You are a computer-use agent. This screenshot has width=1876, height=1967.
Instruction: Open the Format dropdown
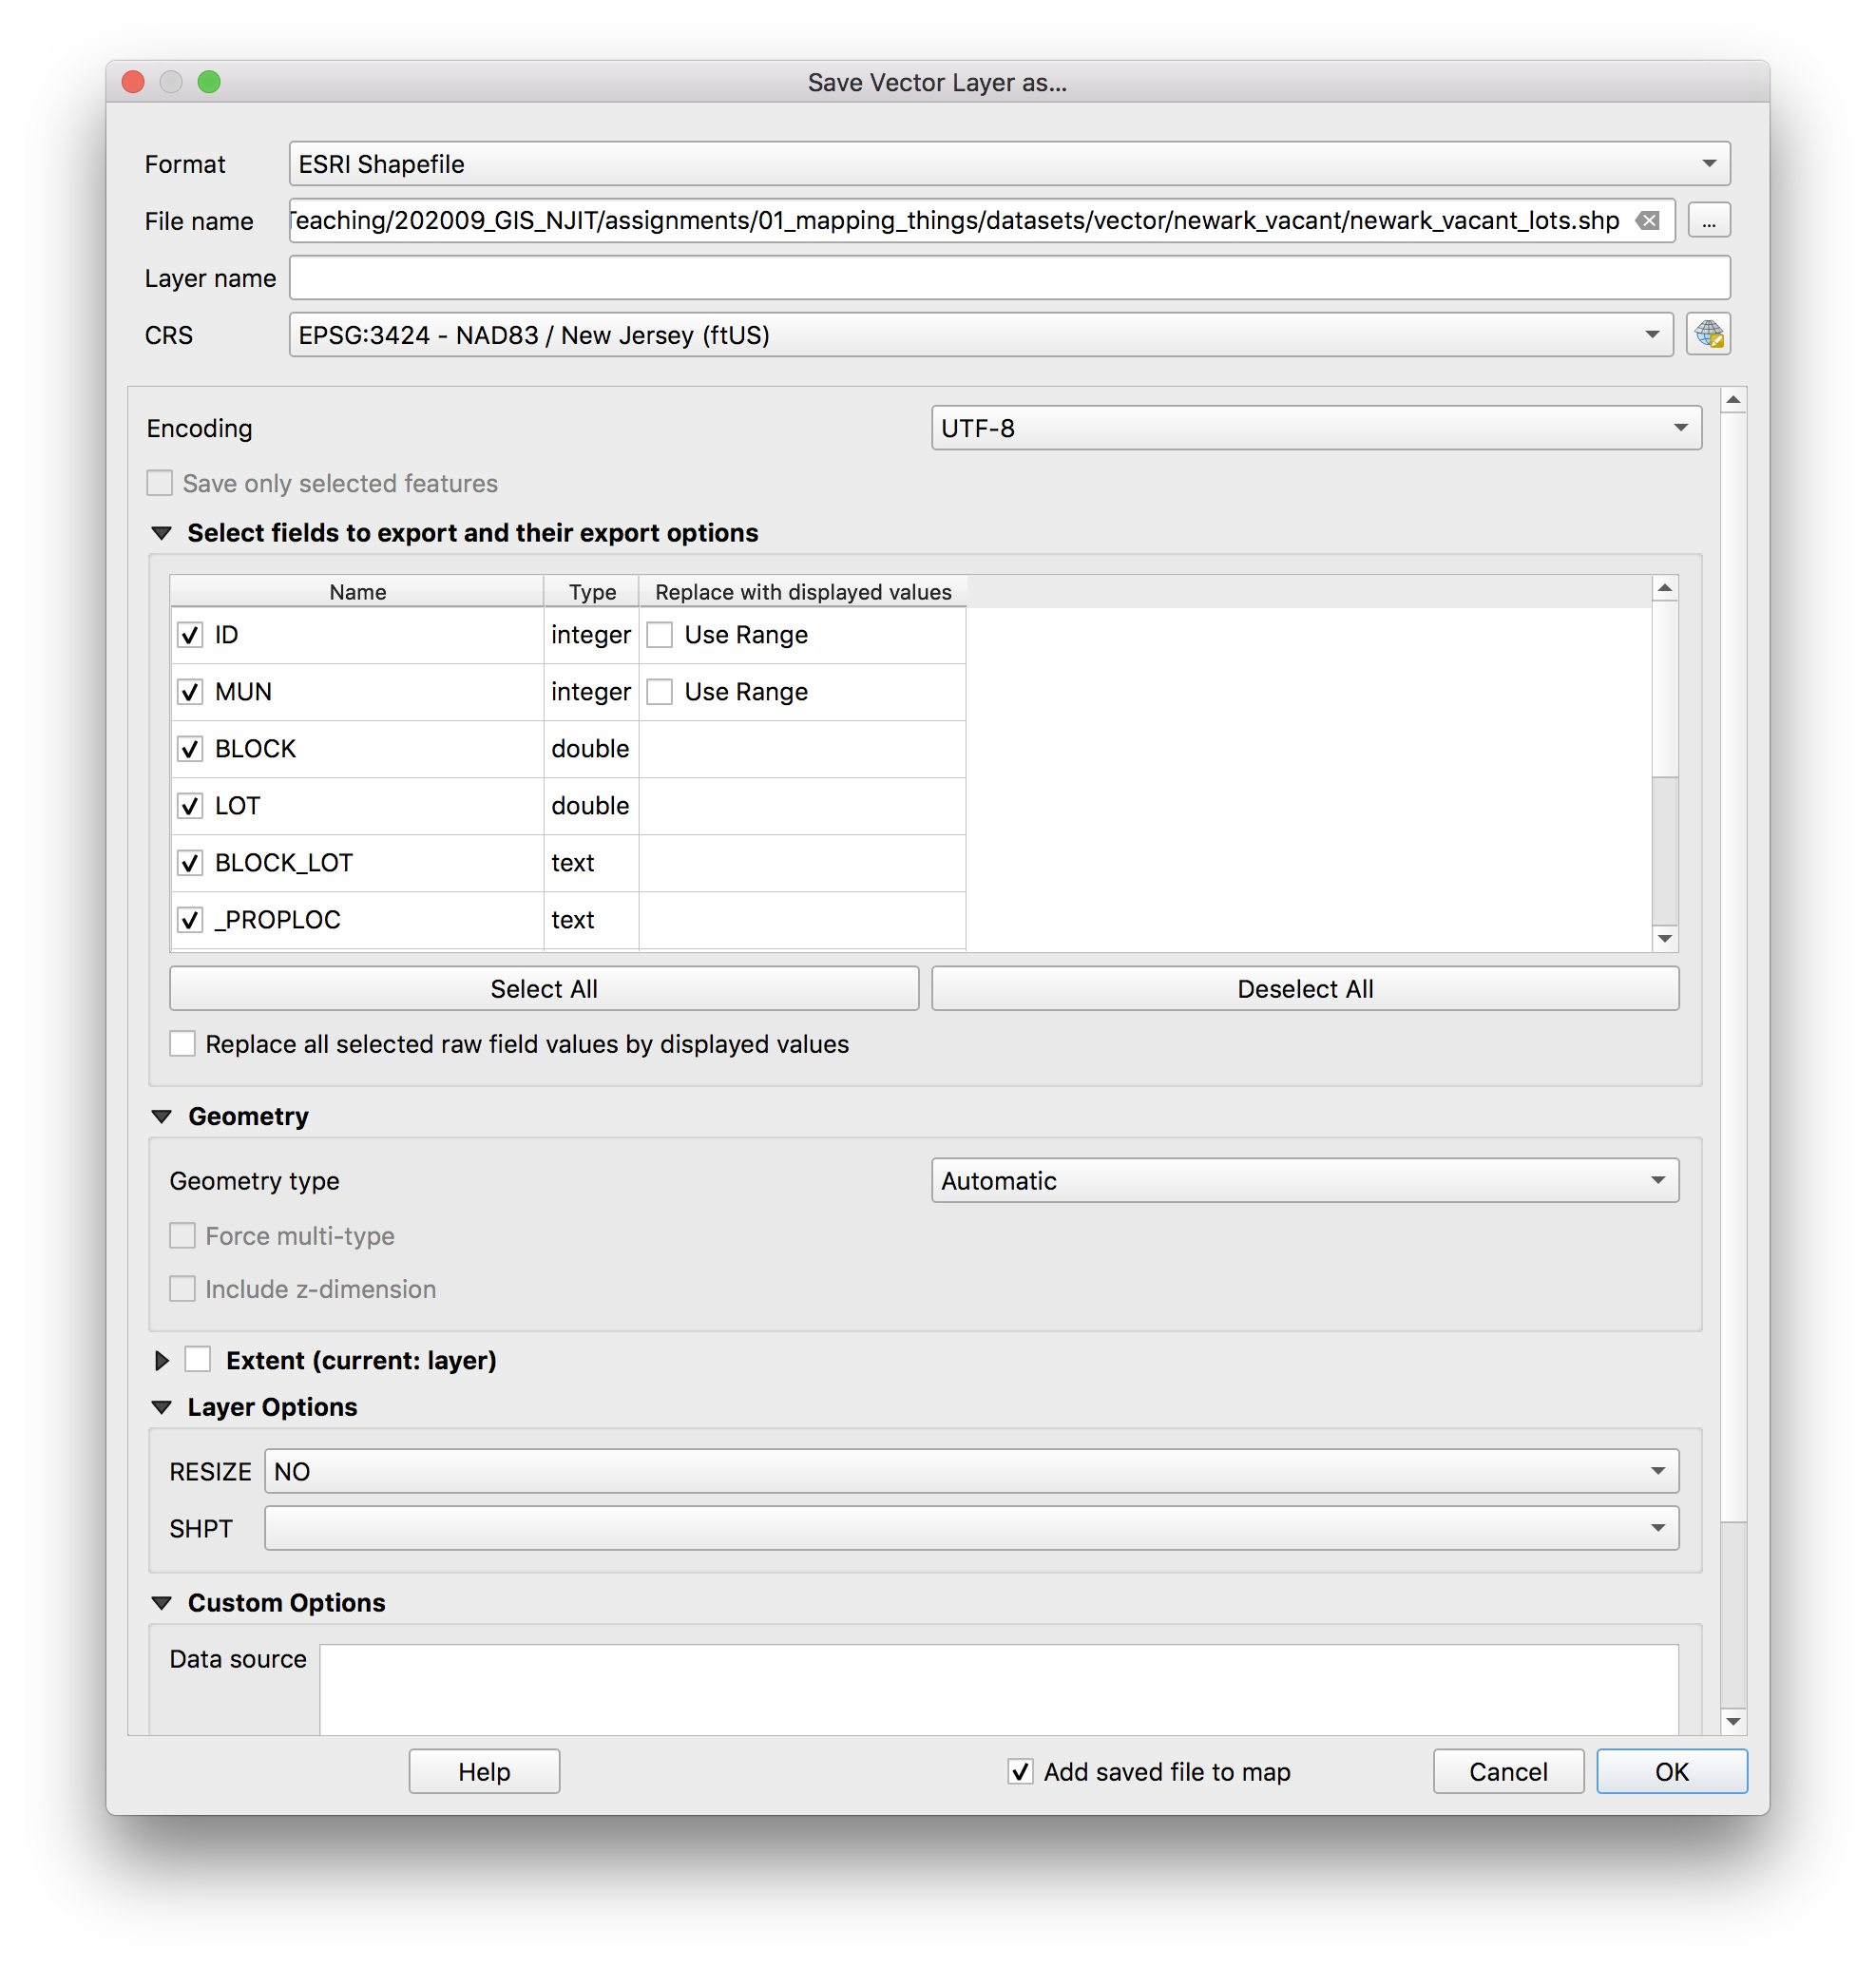1710,163
